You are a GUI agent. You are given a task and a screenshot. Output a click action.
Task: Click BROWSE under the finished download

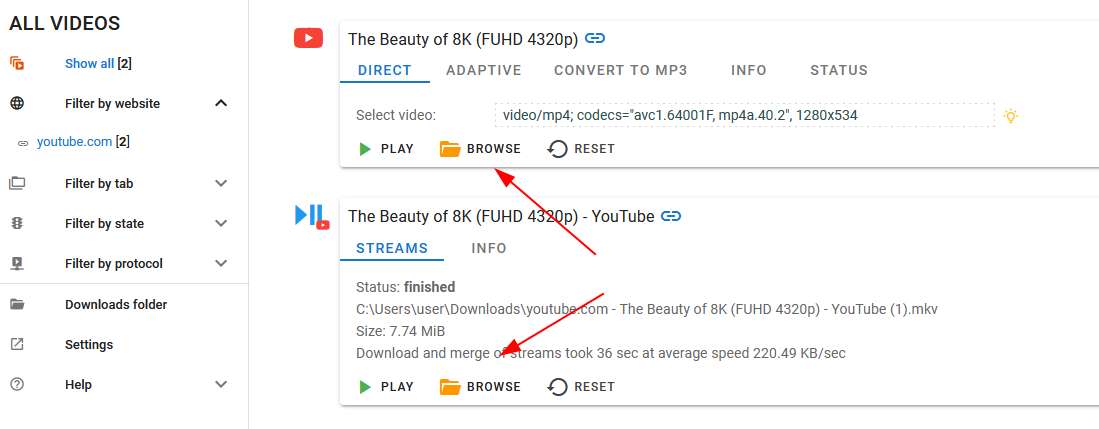[480, 387]
